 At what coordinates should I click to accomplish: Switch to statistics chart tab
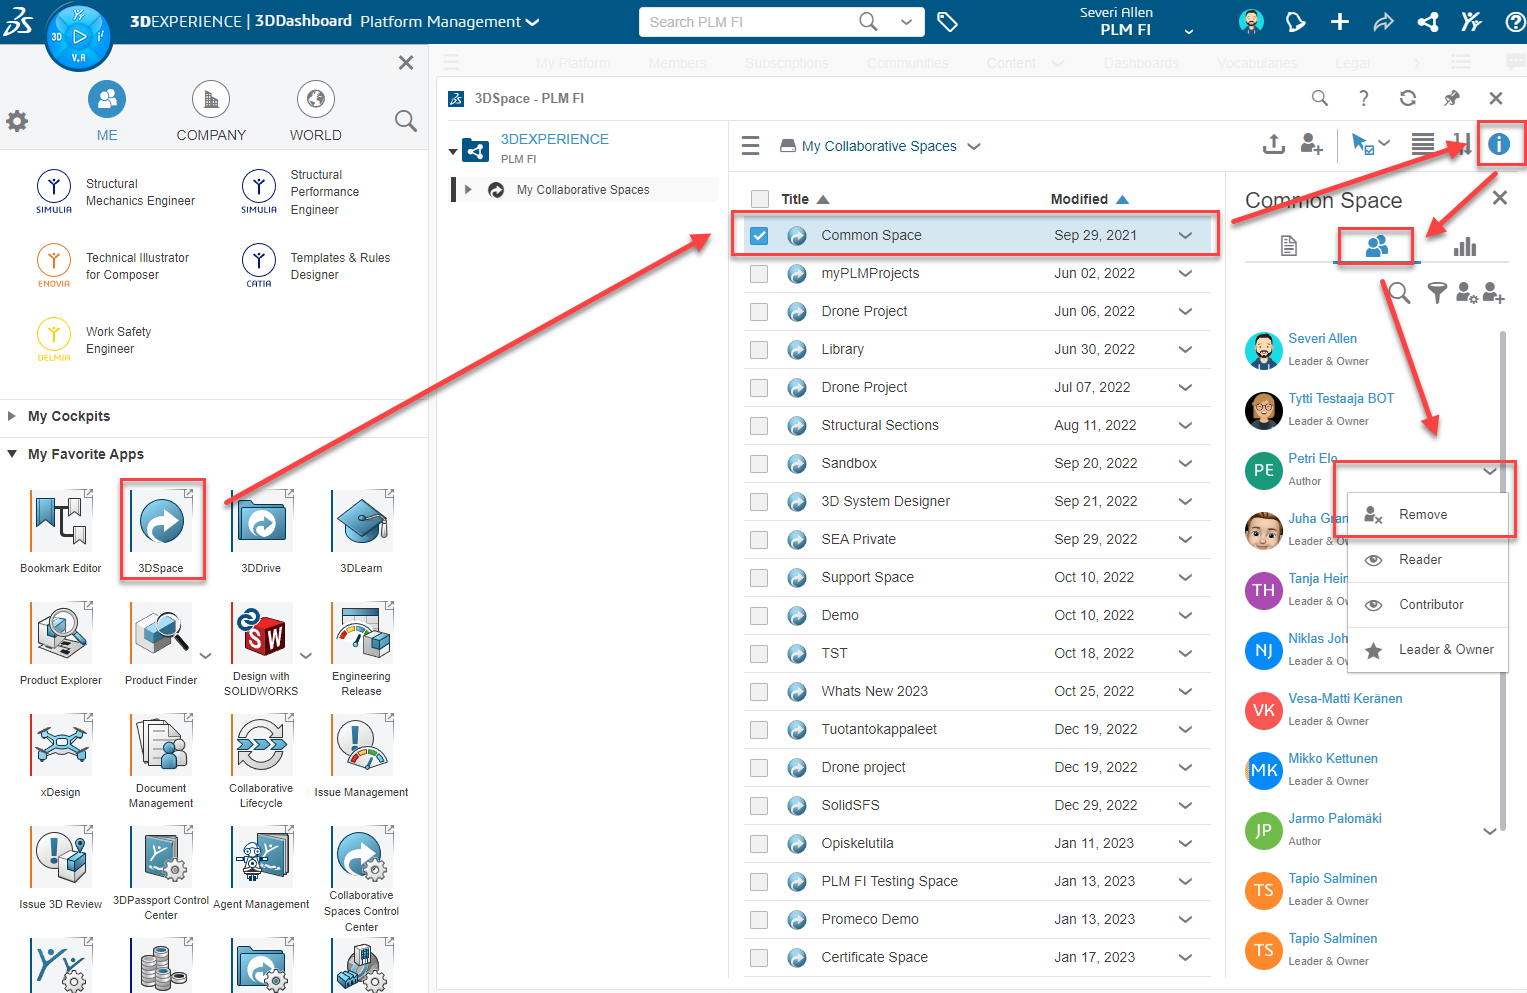coord(1465,246)
